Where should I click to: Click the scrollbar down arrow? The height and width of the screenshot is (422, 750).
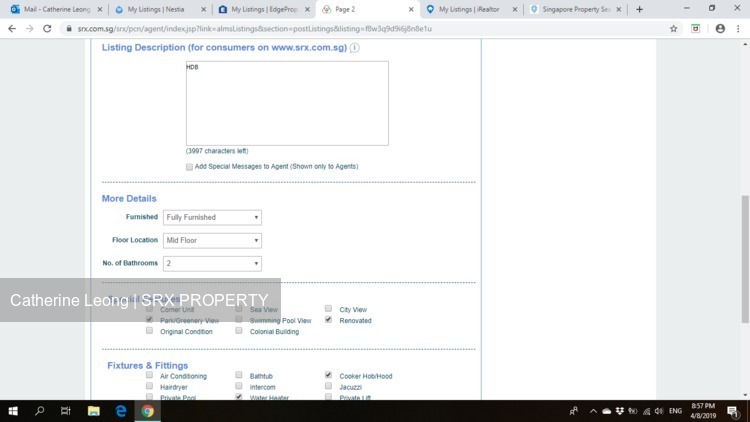pyautogui.click(x=745, y=395)
